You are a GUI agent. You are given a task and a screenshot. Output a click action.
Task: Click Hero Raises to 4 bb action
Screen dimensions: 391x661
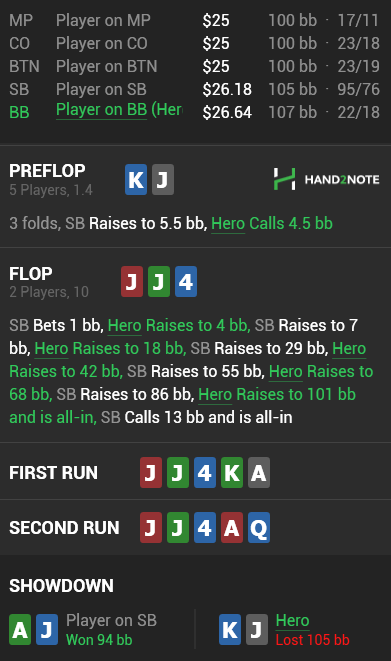[179, 325]
